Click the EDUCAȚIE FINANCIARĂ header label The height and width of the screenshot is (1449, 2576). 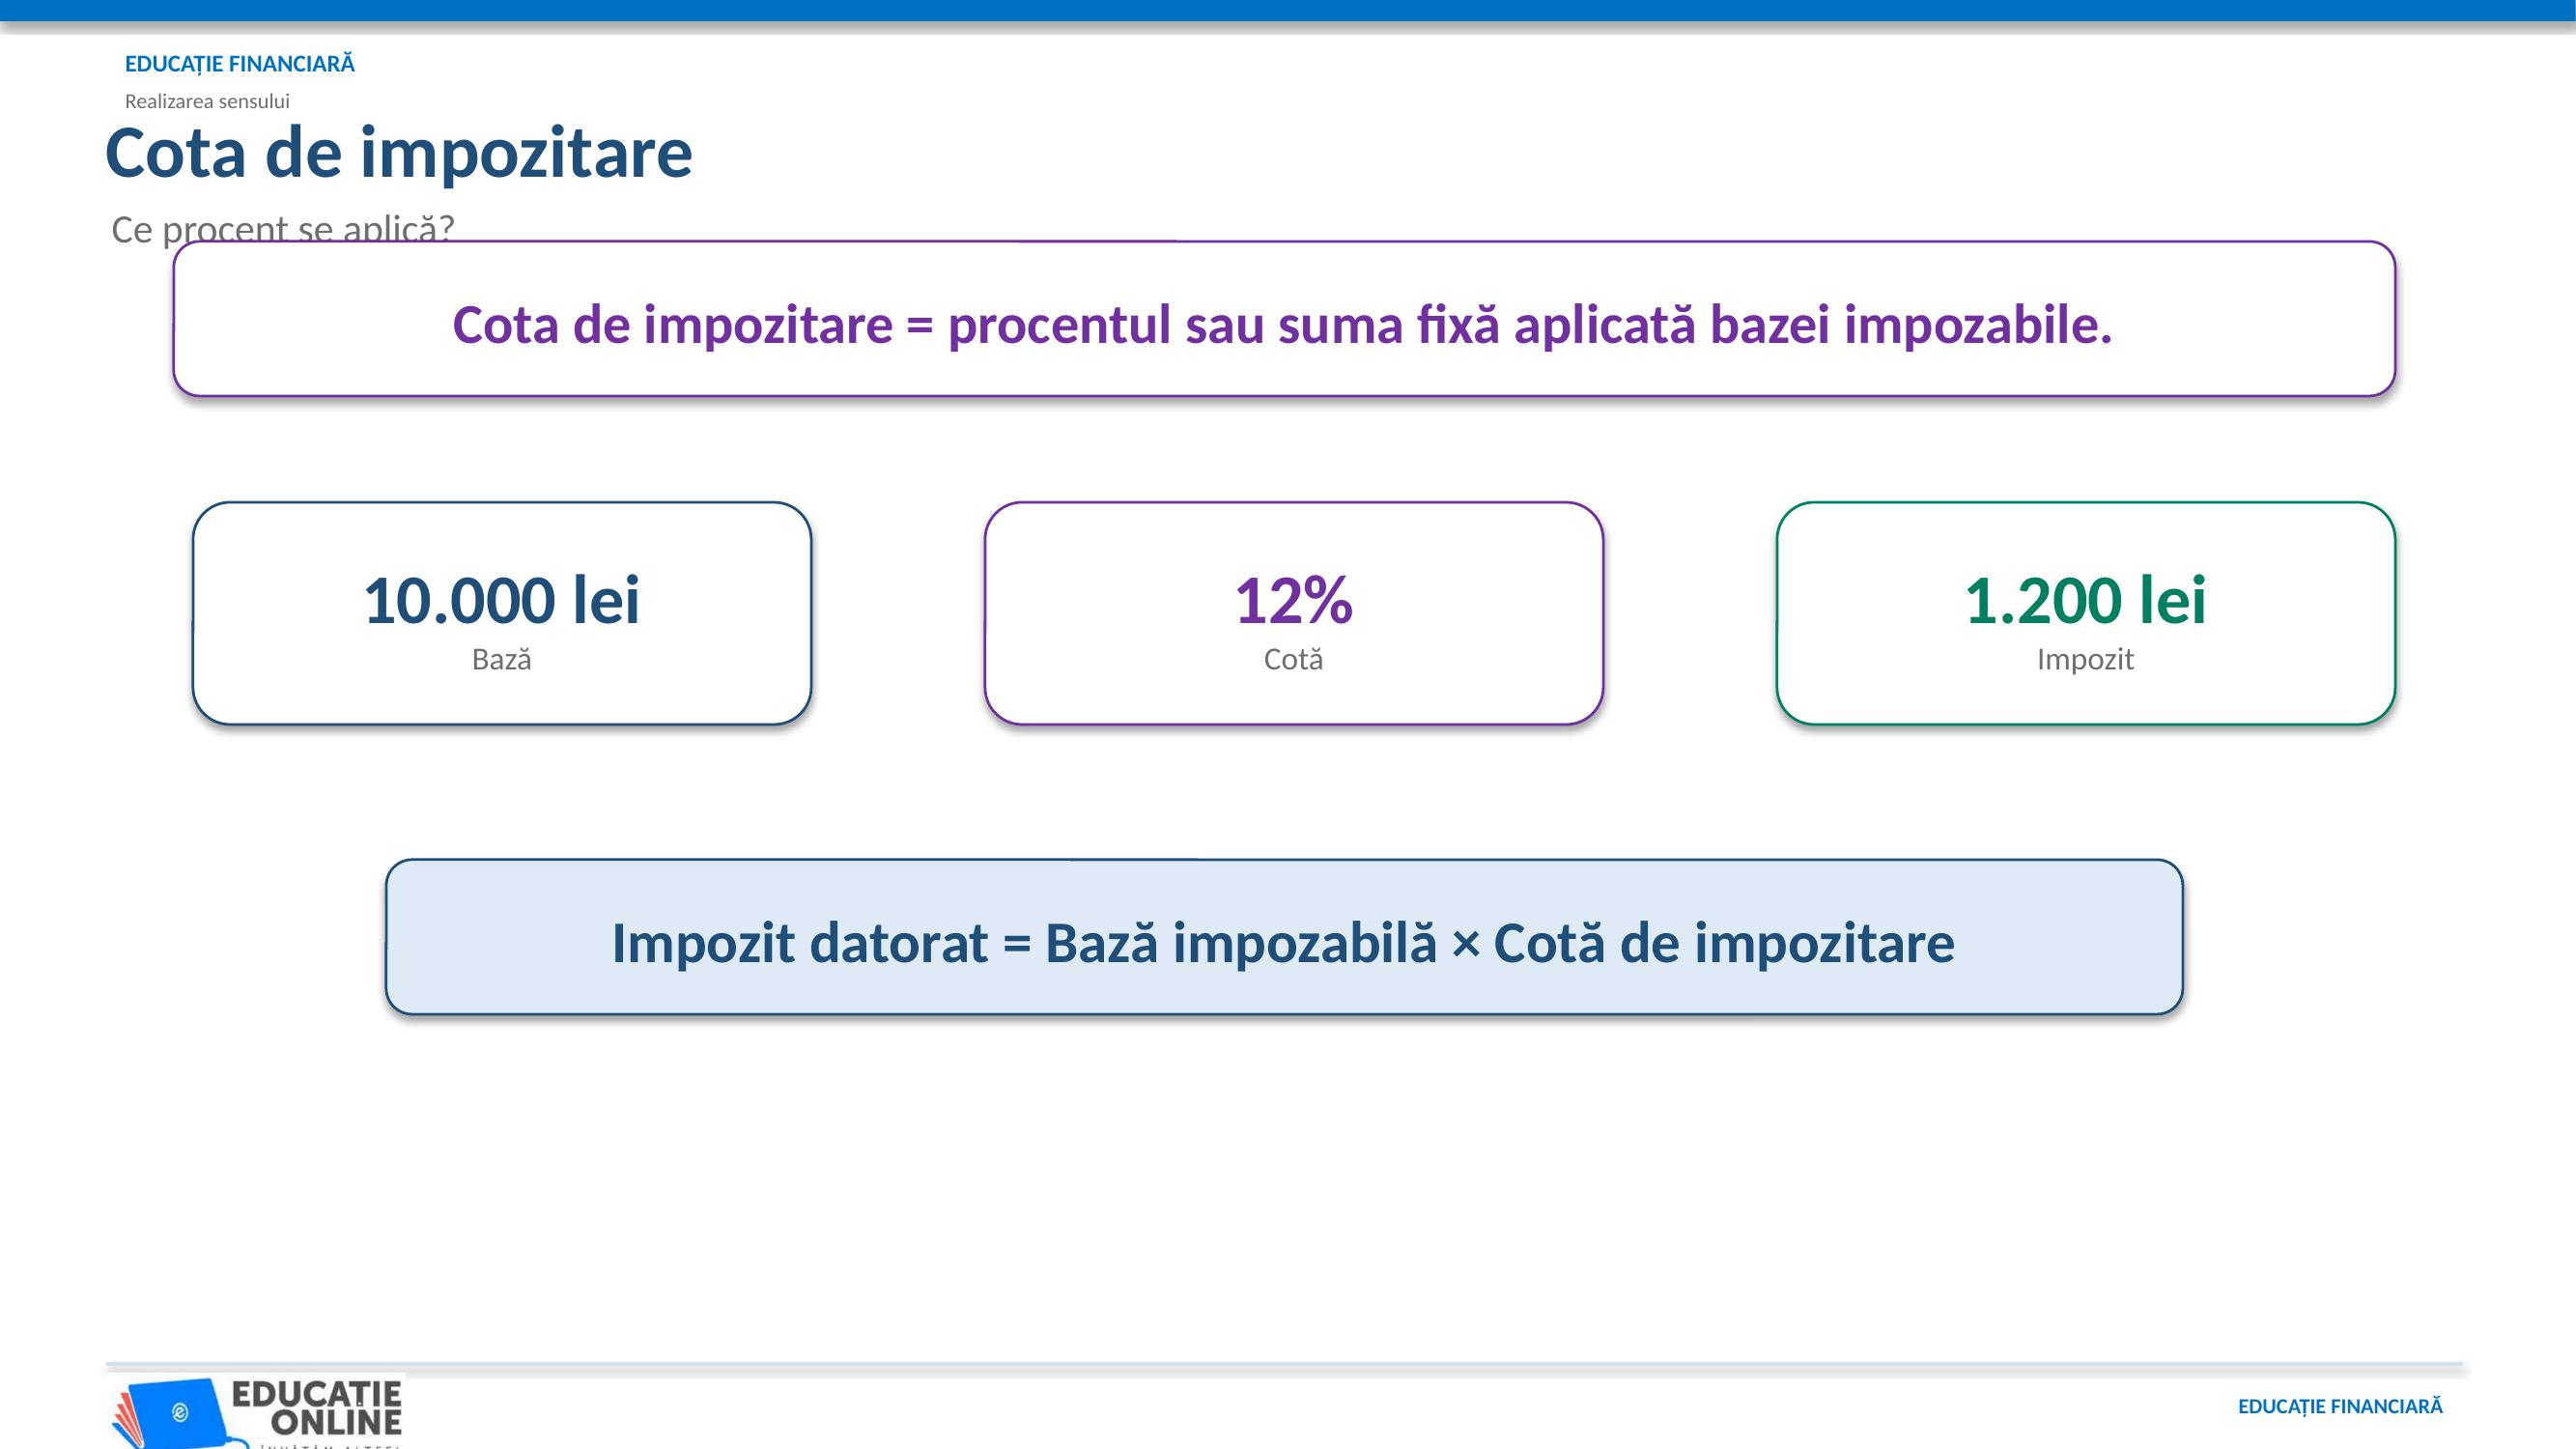click(x=240, y=64)
